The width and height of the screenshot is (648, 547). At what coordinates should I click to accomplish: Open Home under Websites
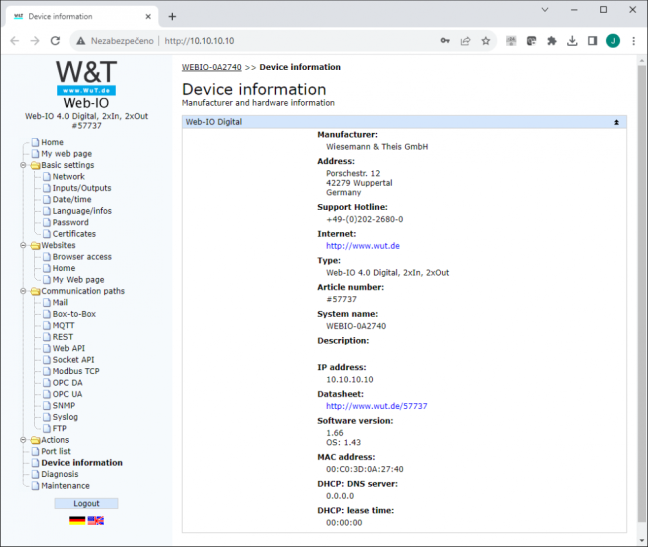tap(64, 268)
